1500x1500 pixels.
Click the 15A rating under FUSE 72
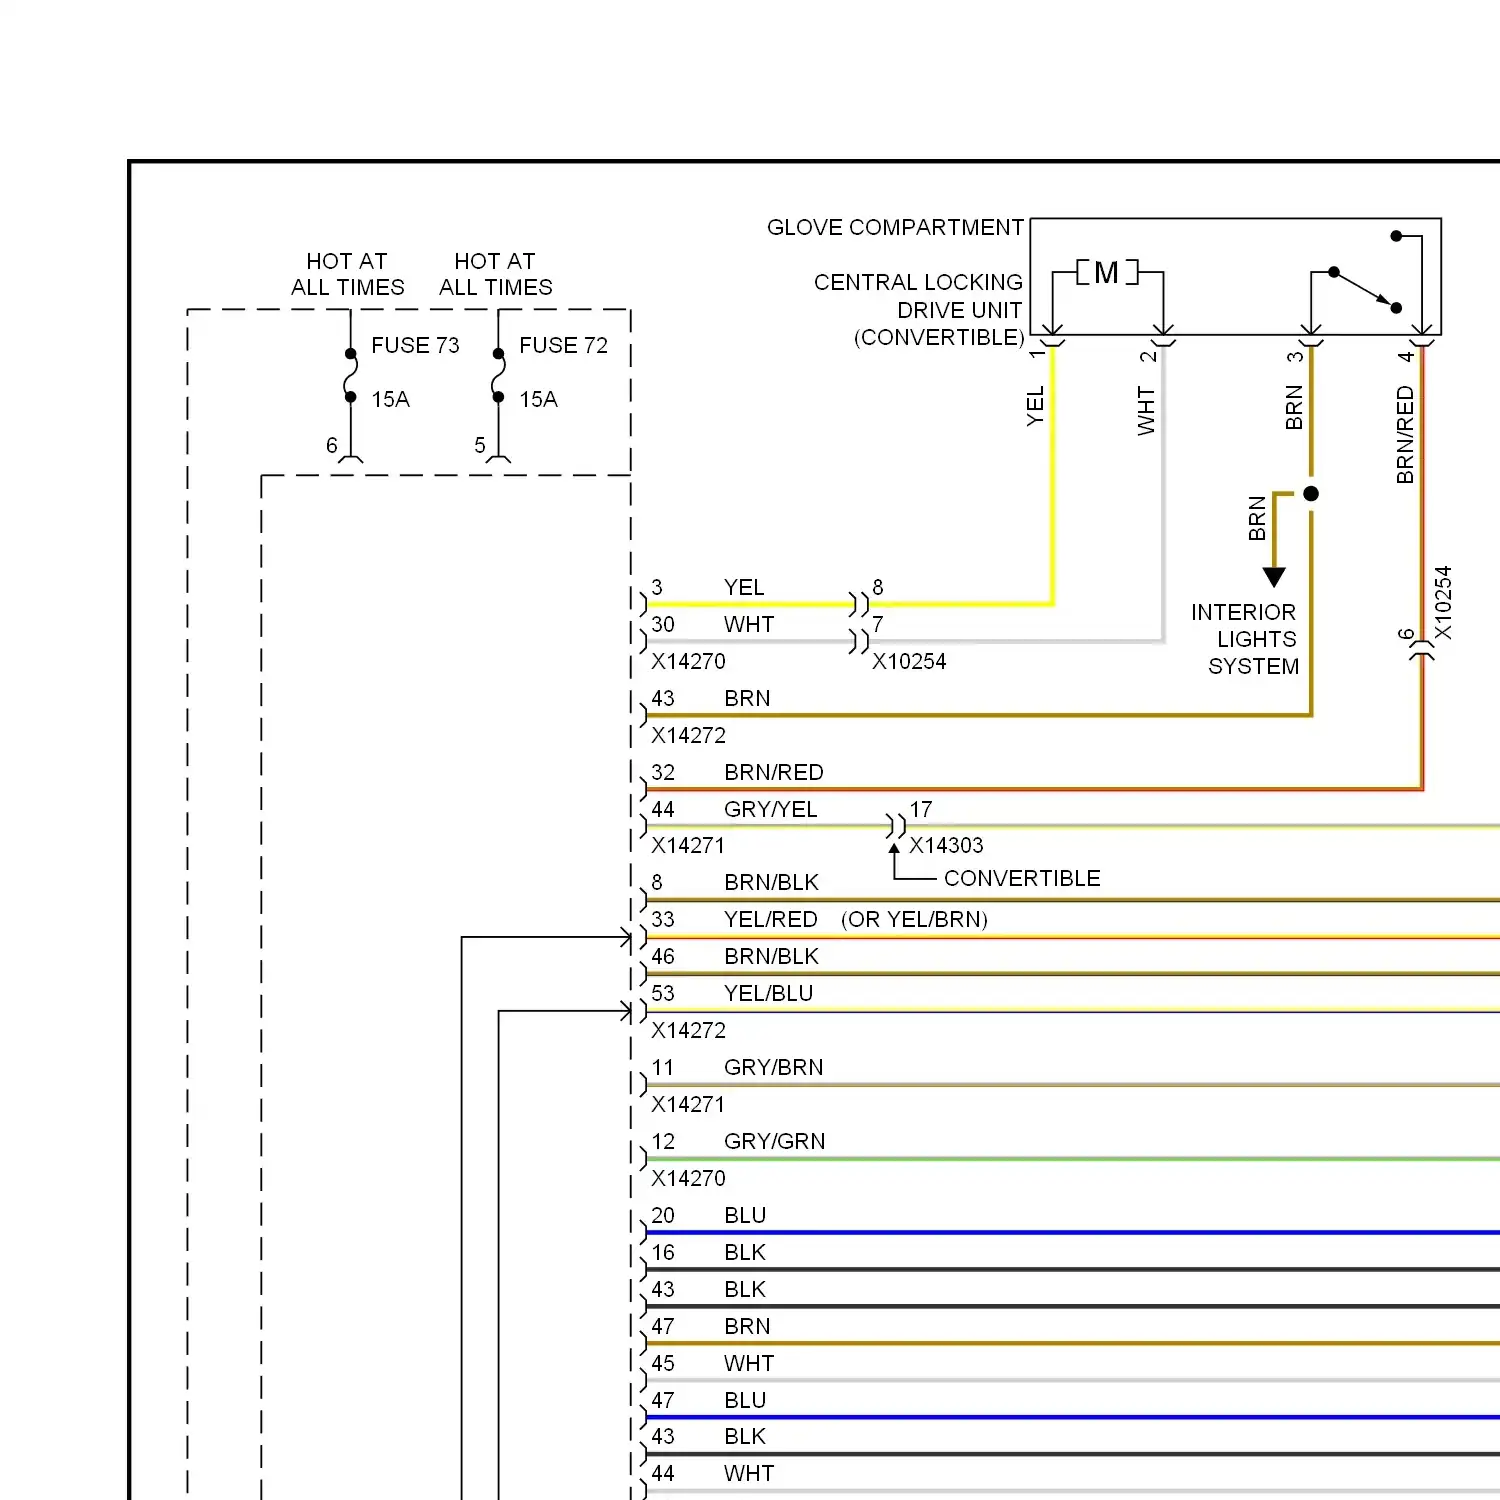point(538,399)
